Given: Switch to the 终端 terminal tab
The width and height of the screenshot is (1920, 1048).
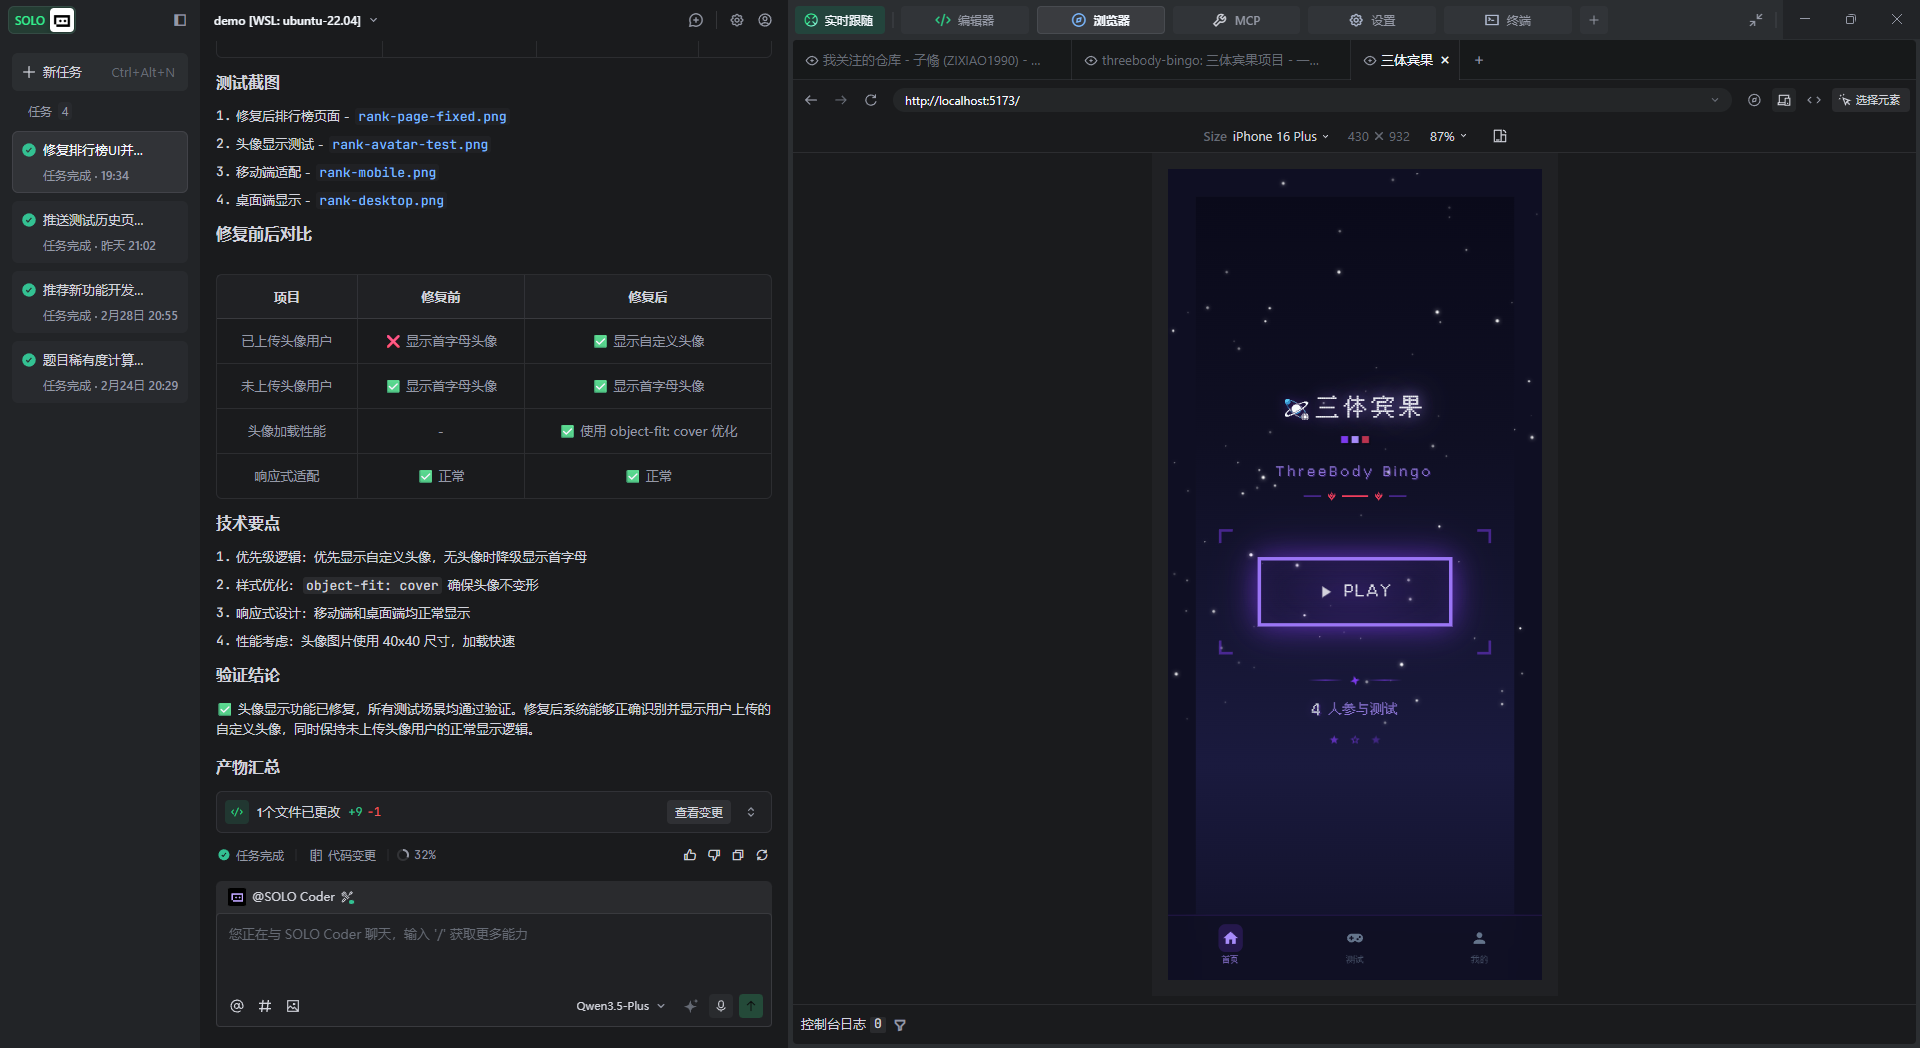Looking at the screenshot, I should coord(1508,20).
